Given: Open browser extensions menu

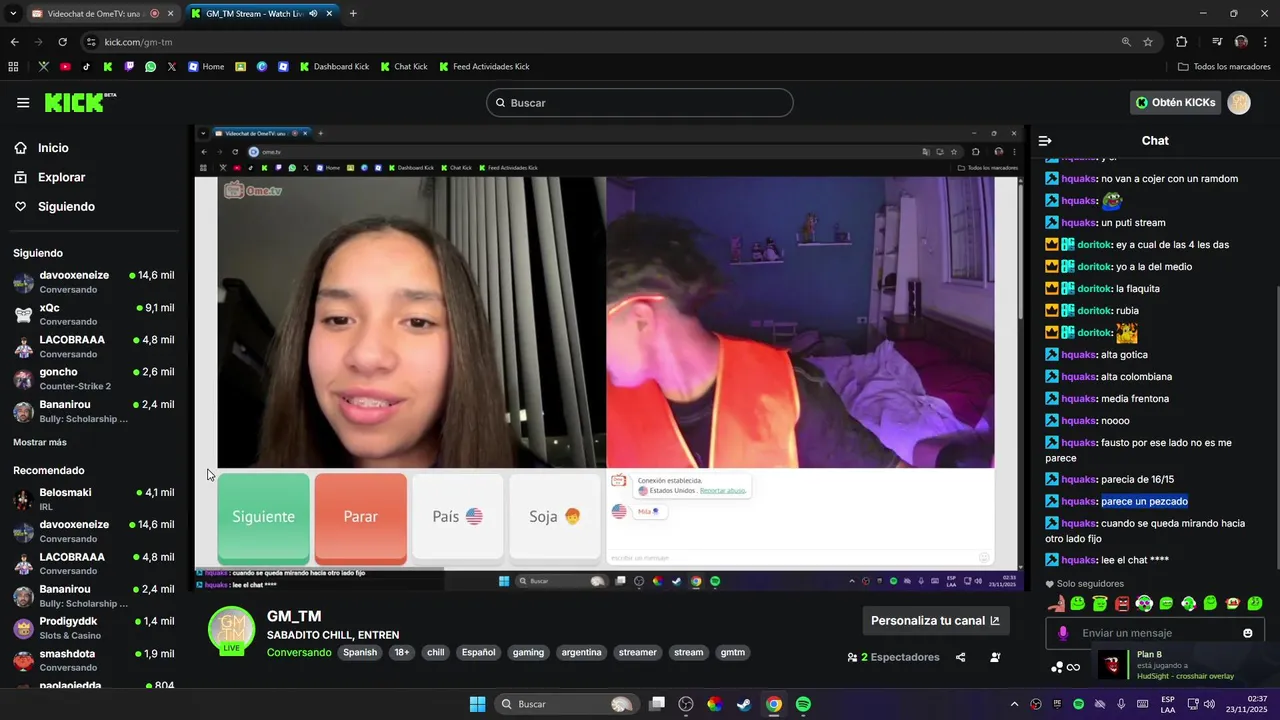Looking at the screenshot, I should coord(1182,42).
